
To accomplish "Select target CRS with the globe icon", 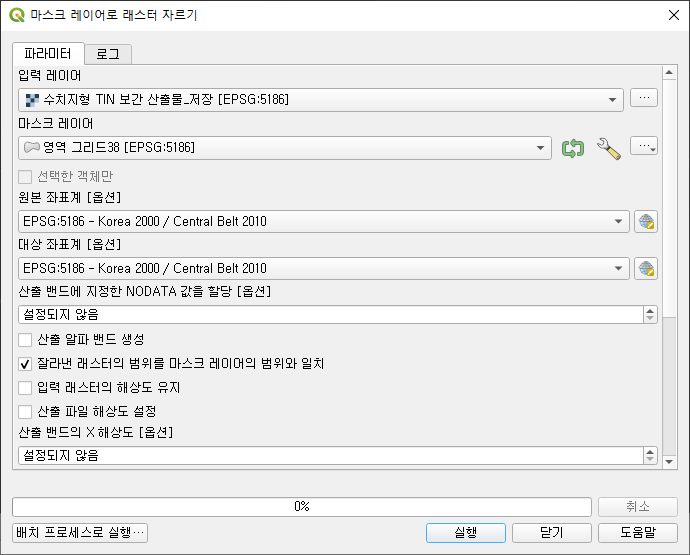I will pyautogui.click(x=646, y=268).
